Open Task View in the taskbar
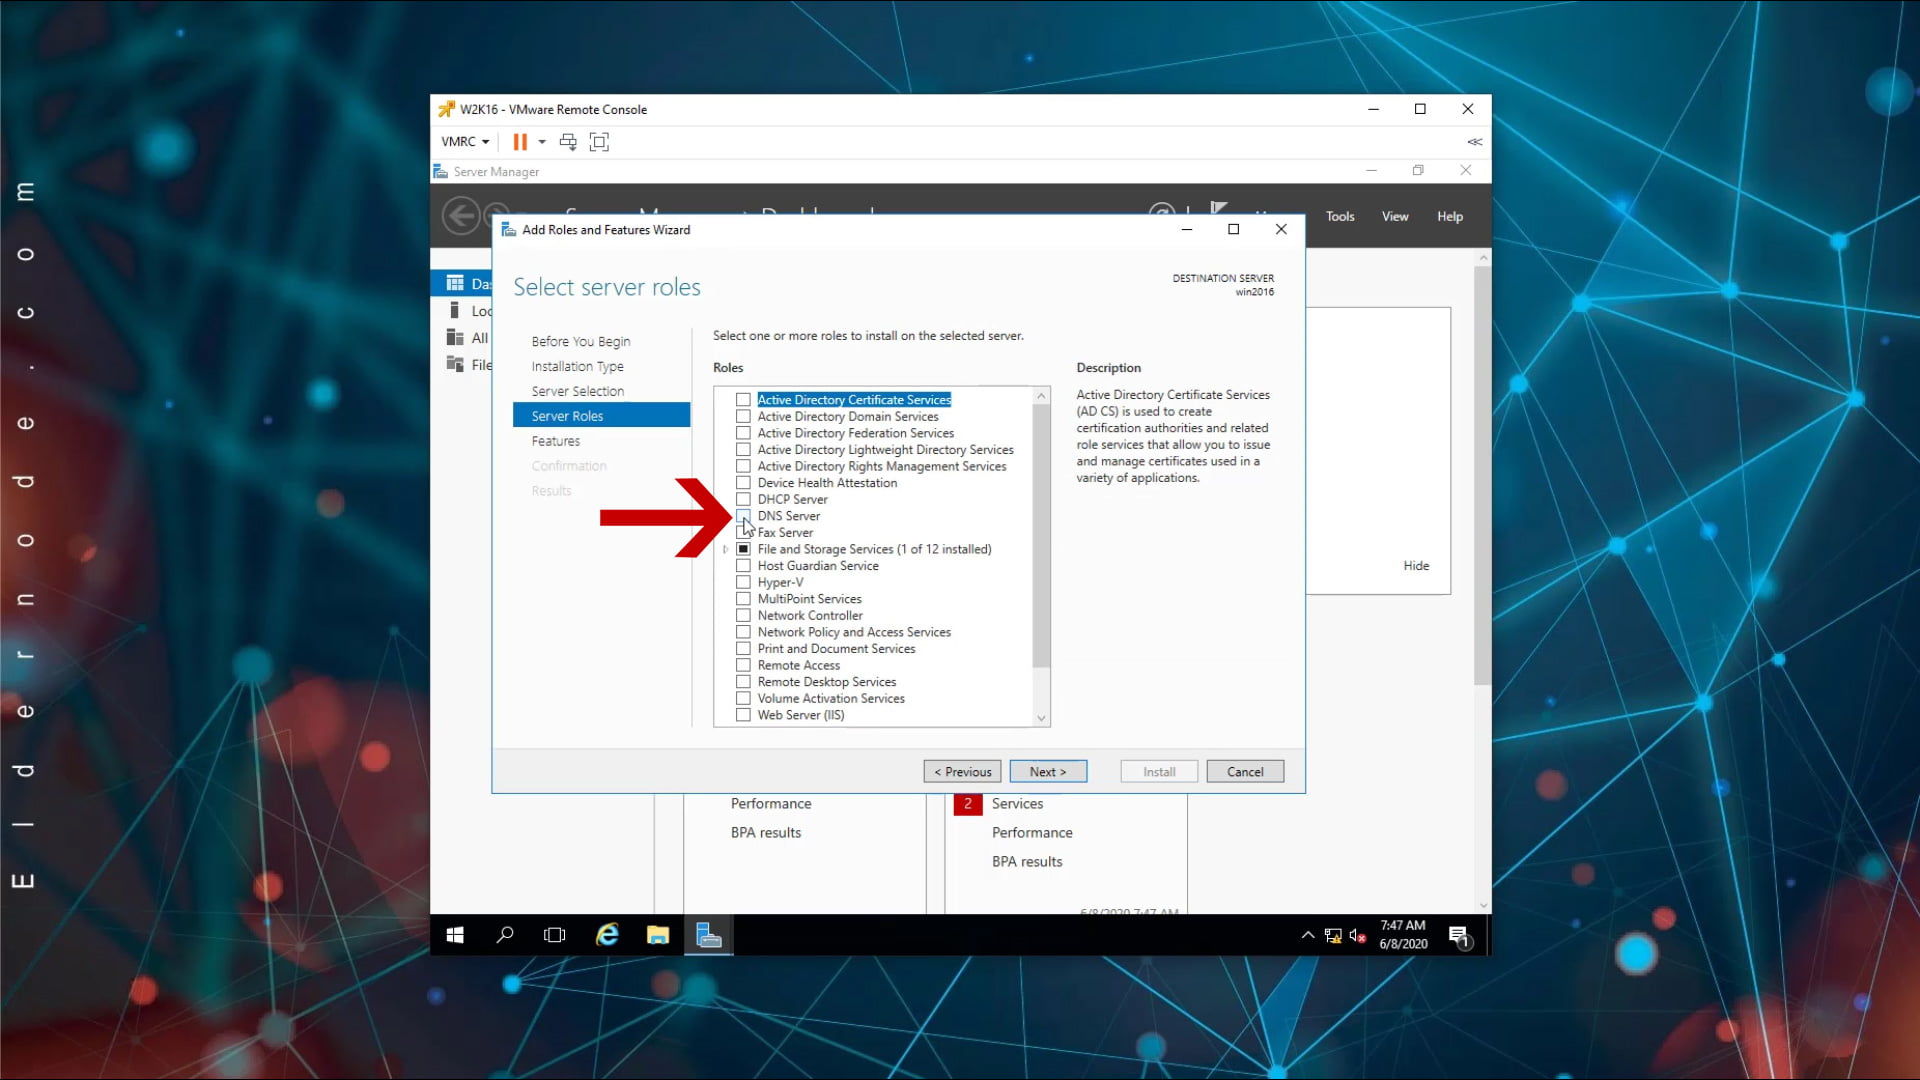1920x1080 pixels. [554, 935]
